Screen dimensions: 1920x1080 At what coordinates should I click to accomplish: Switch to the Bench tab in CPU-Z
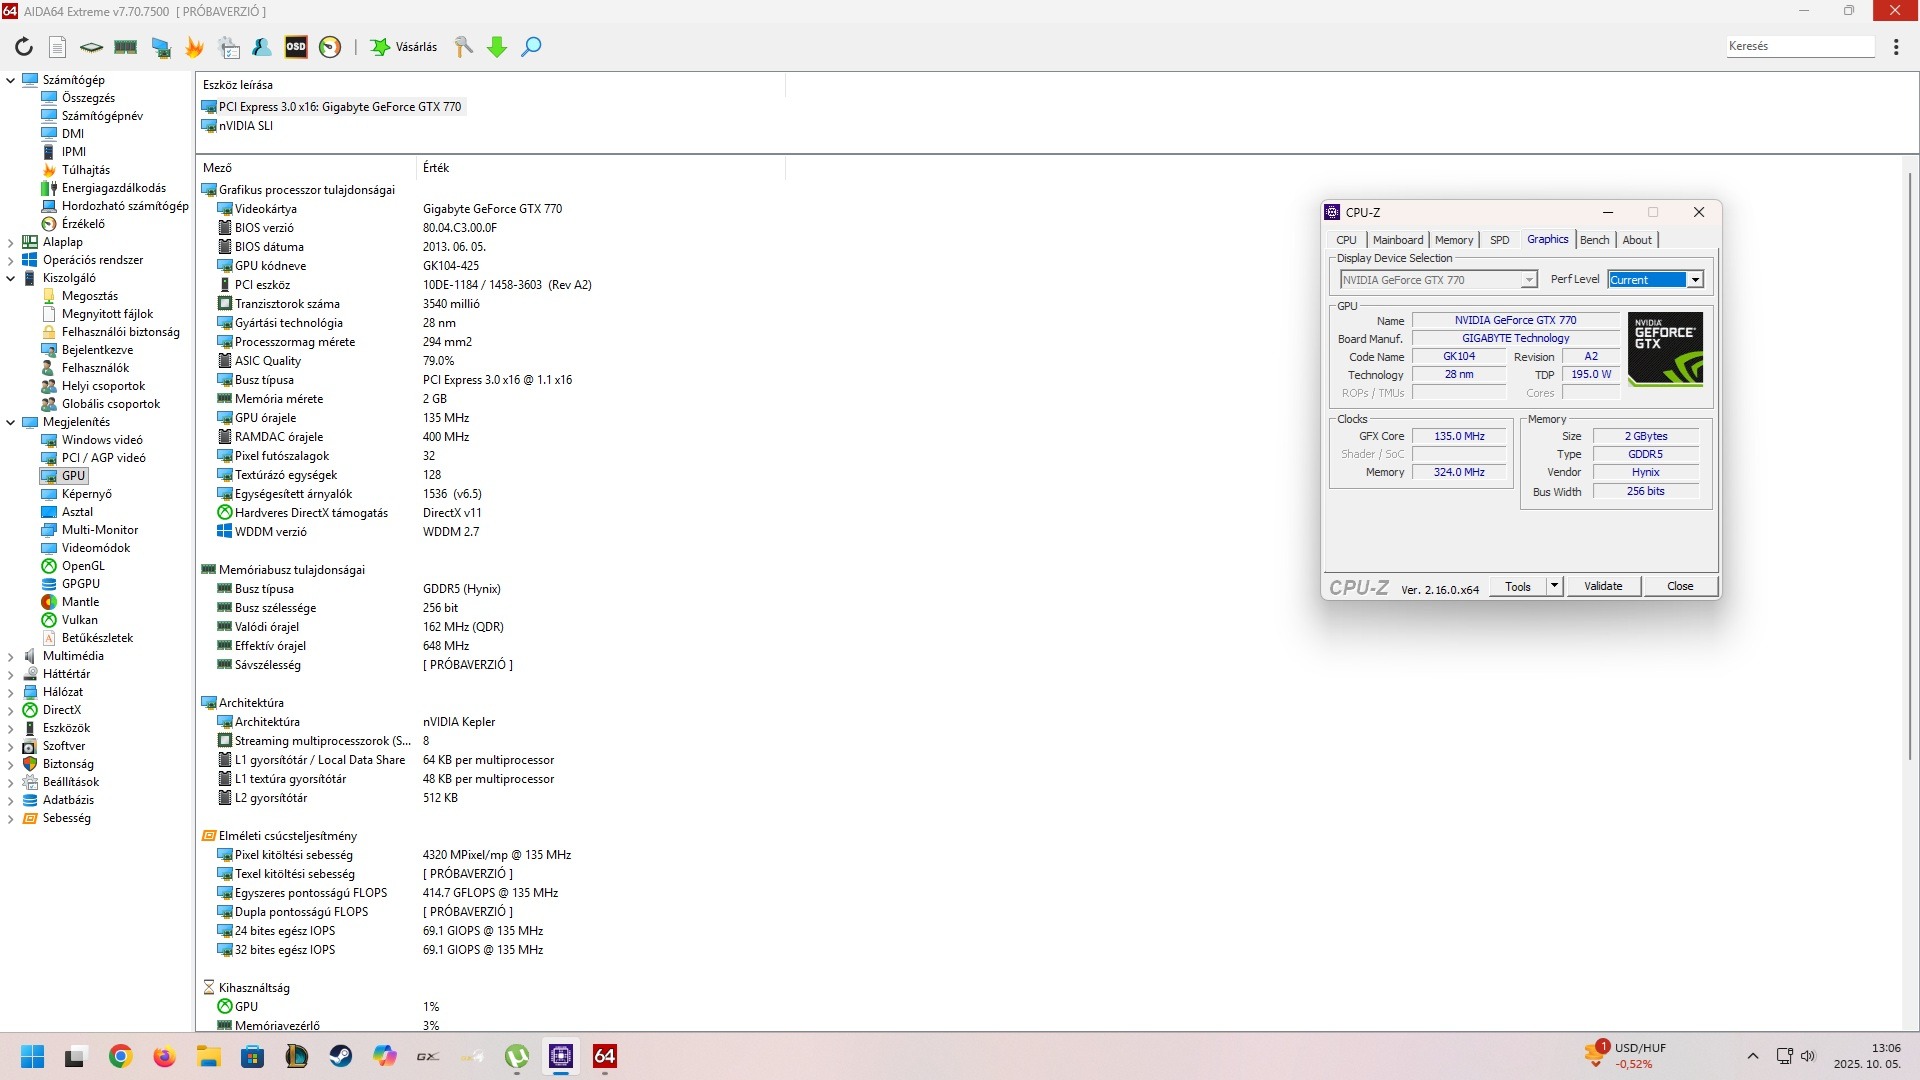coord(1594,240)
